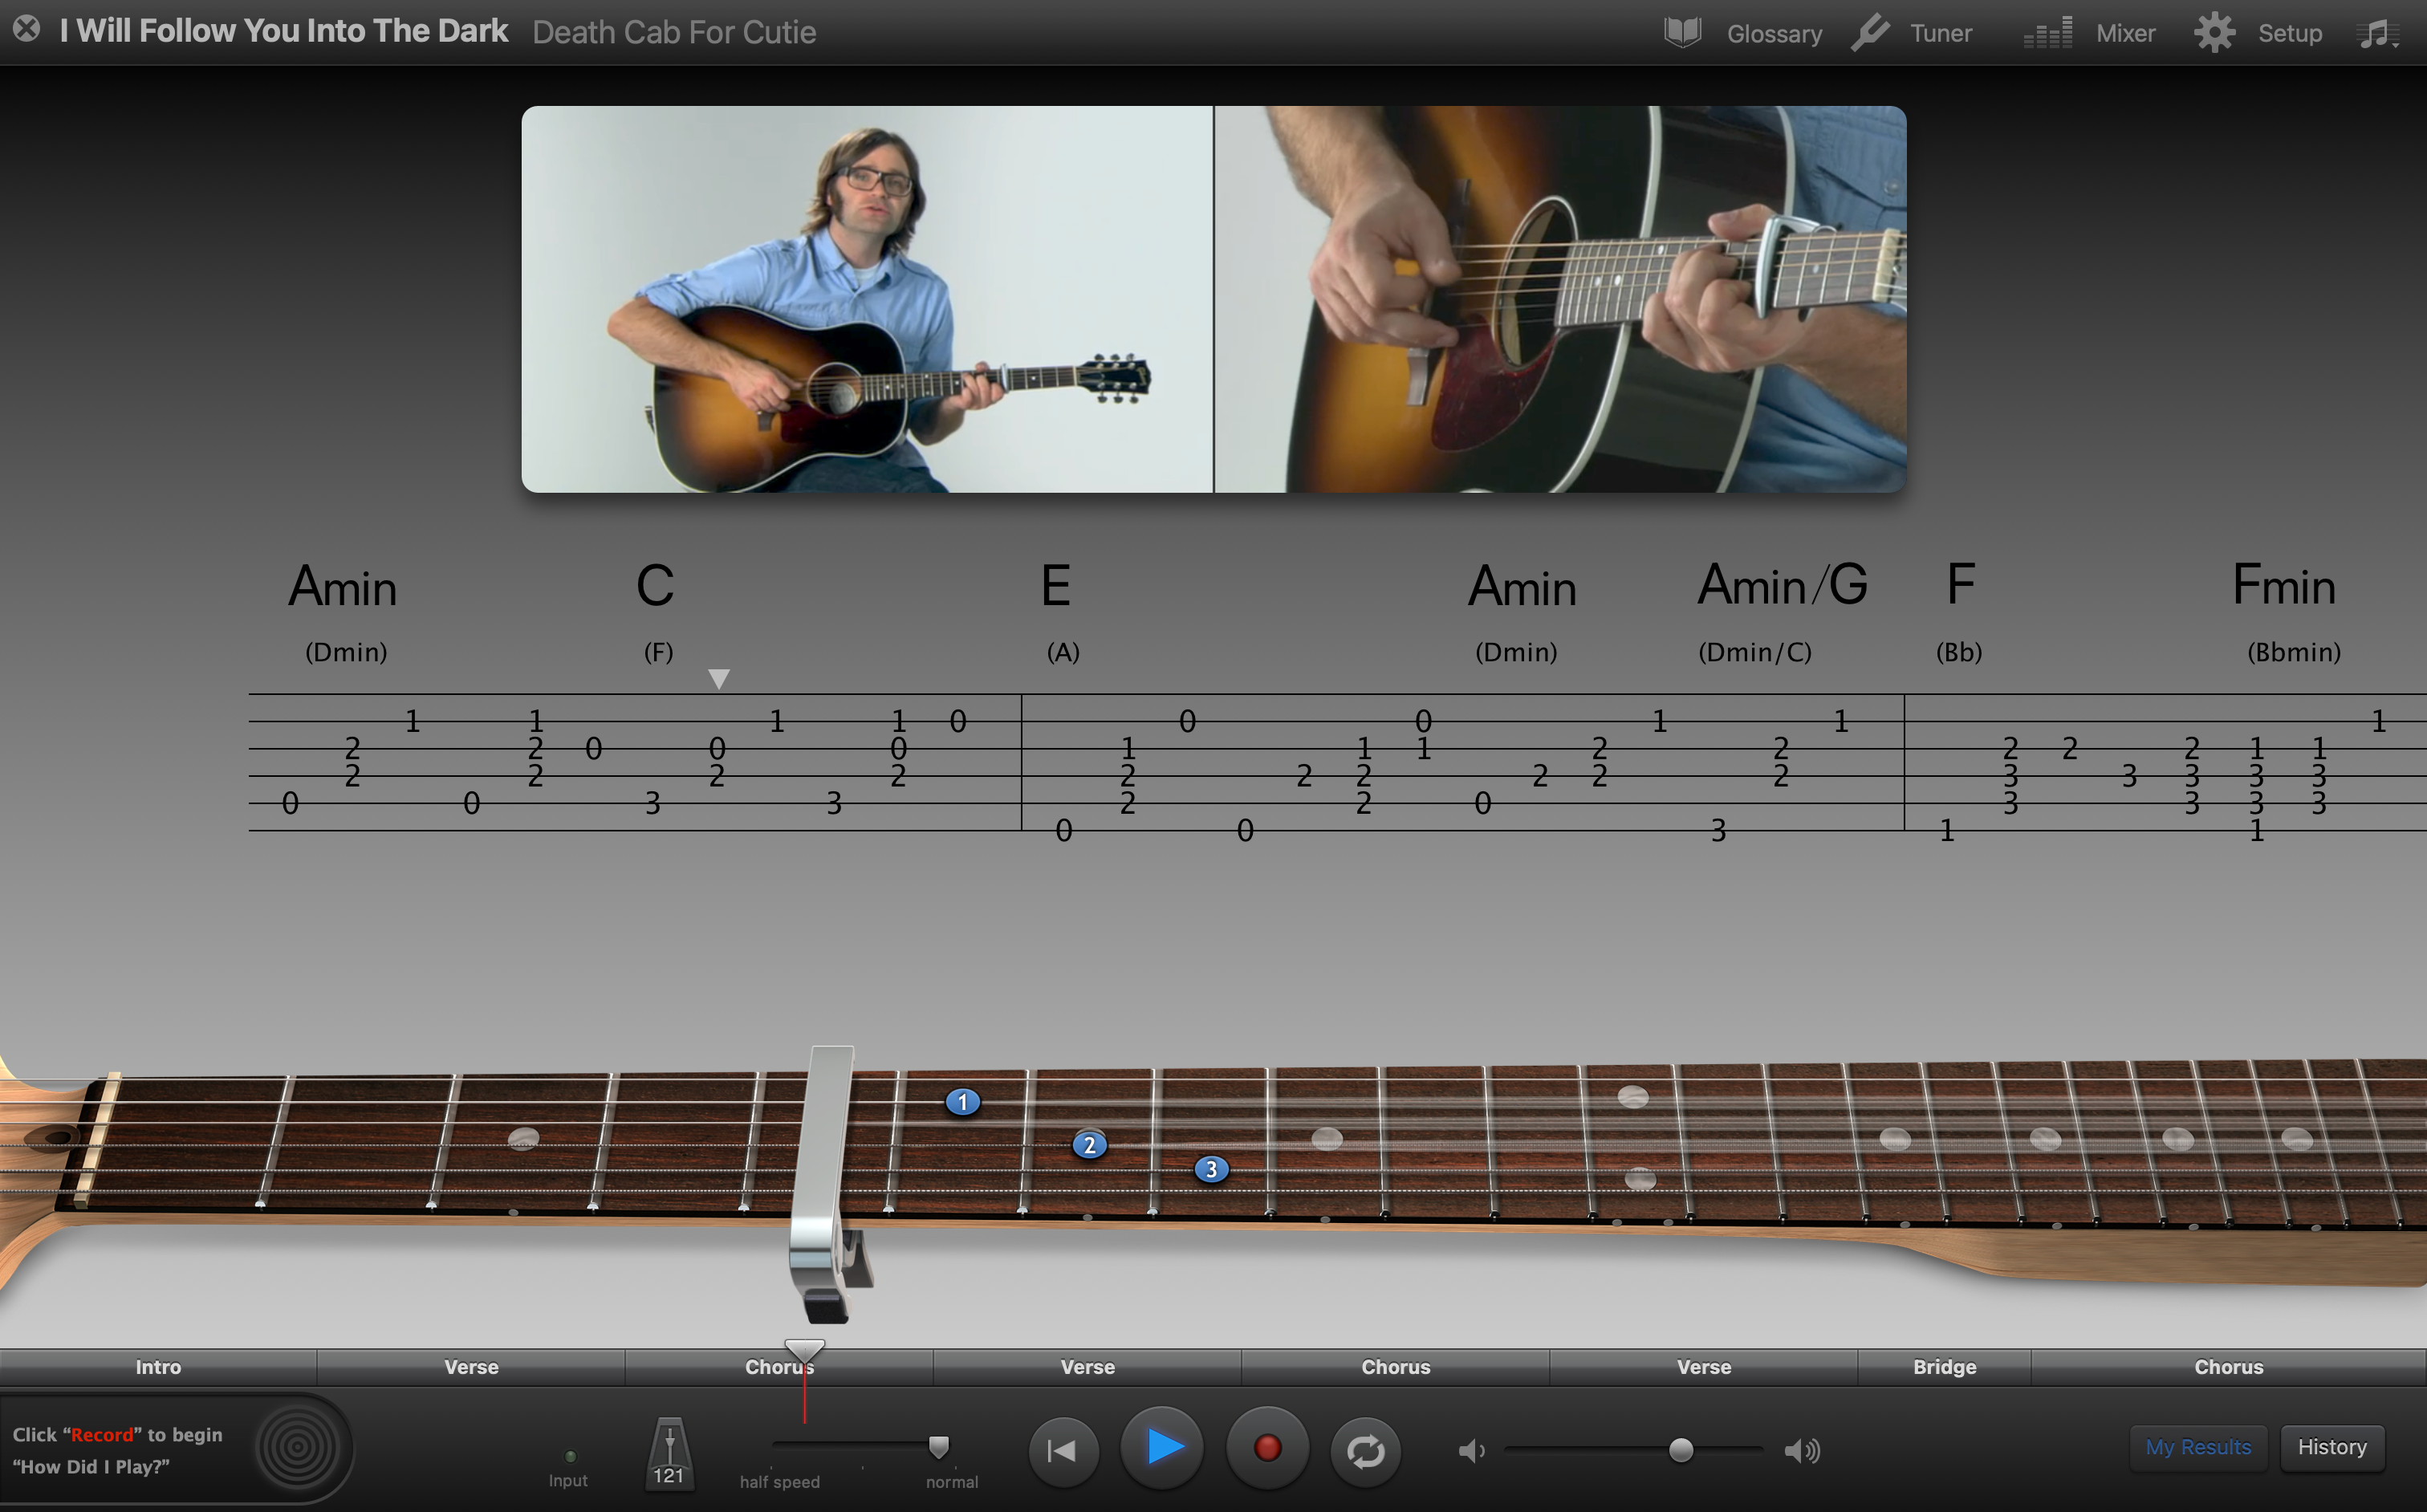
Task: Click the History button
Action: 2333,1446
